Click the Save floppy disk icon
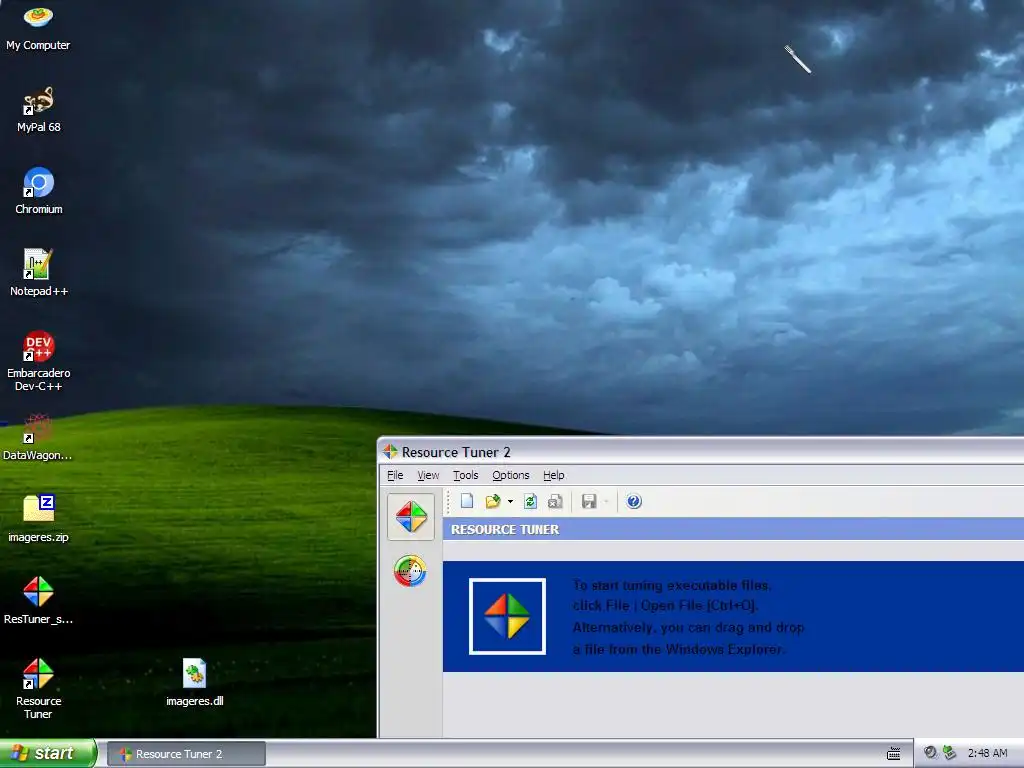 589,501
